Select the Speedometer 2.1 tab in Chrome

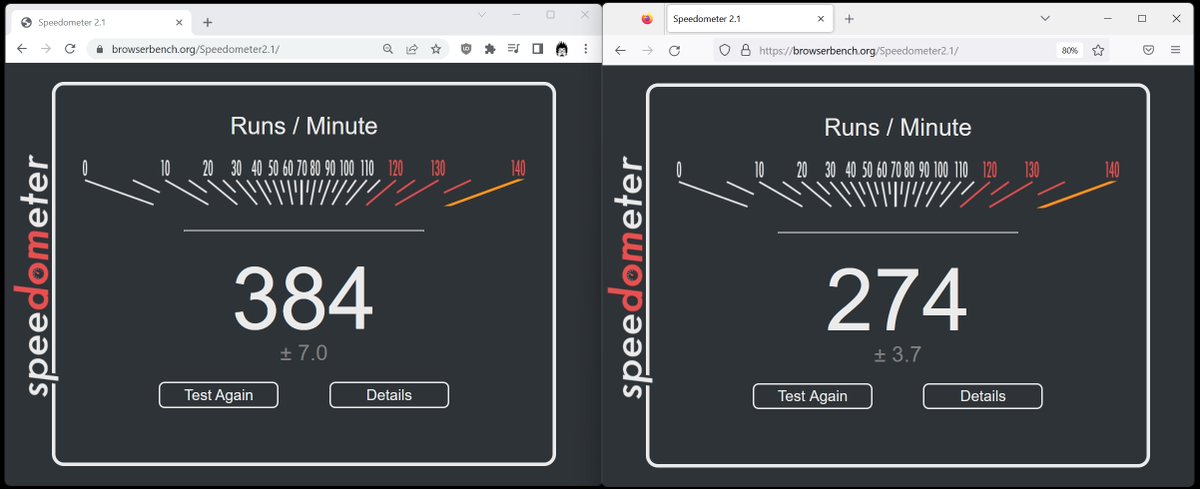coord(101,22)
